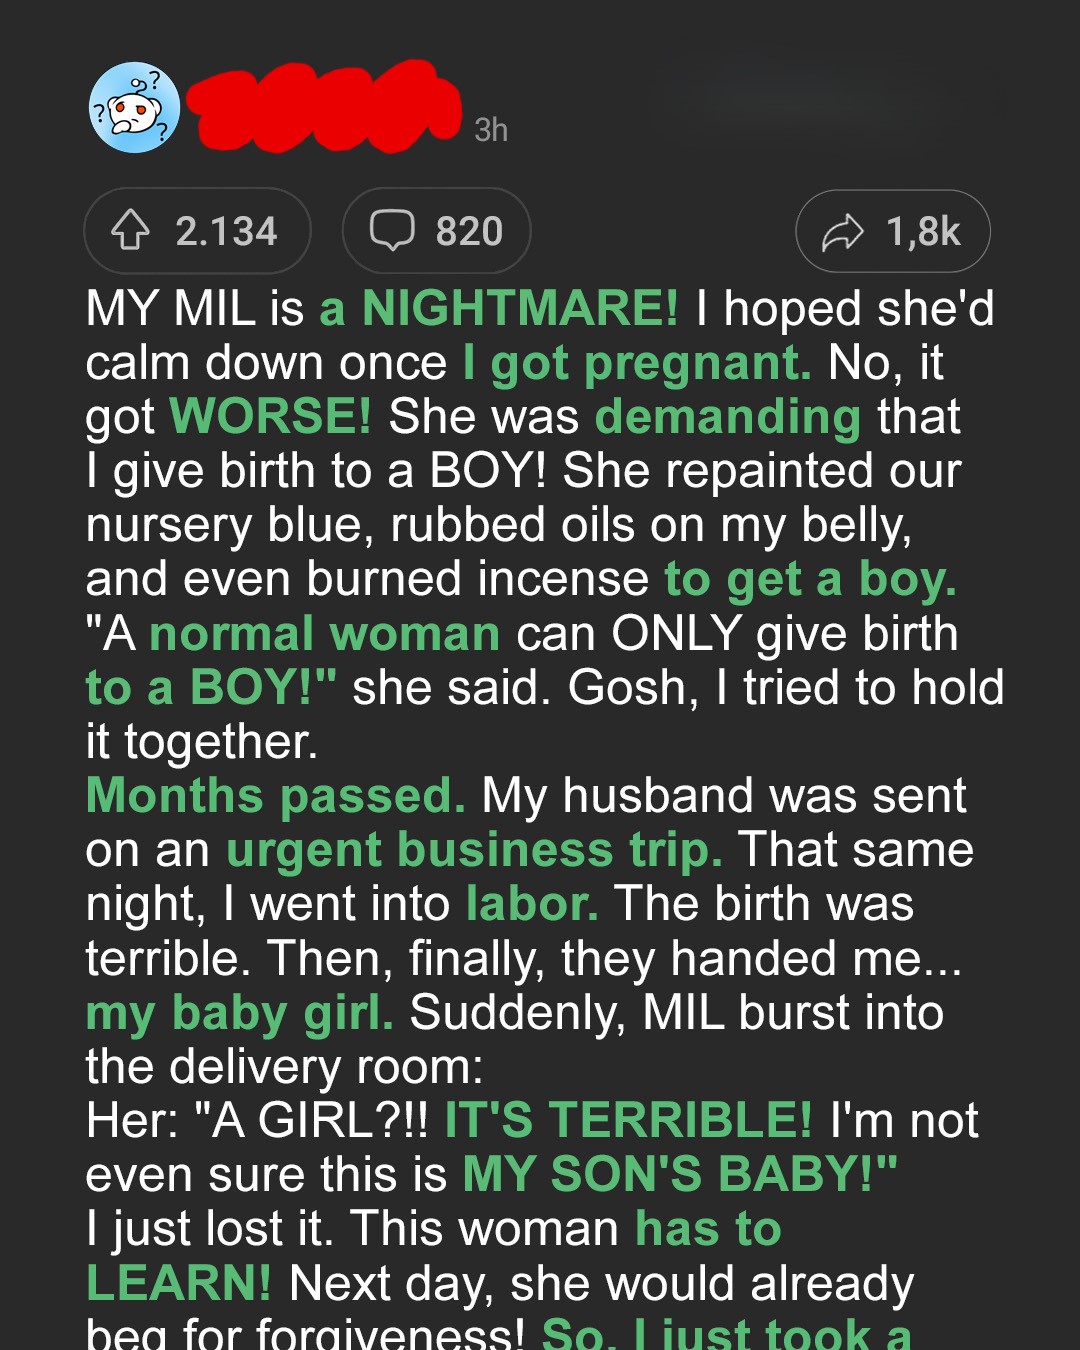Click the phrase "urgent business trip."
The image size is (1080, 1350).
point(475,851)
